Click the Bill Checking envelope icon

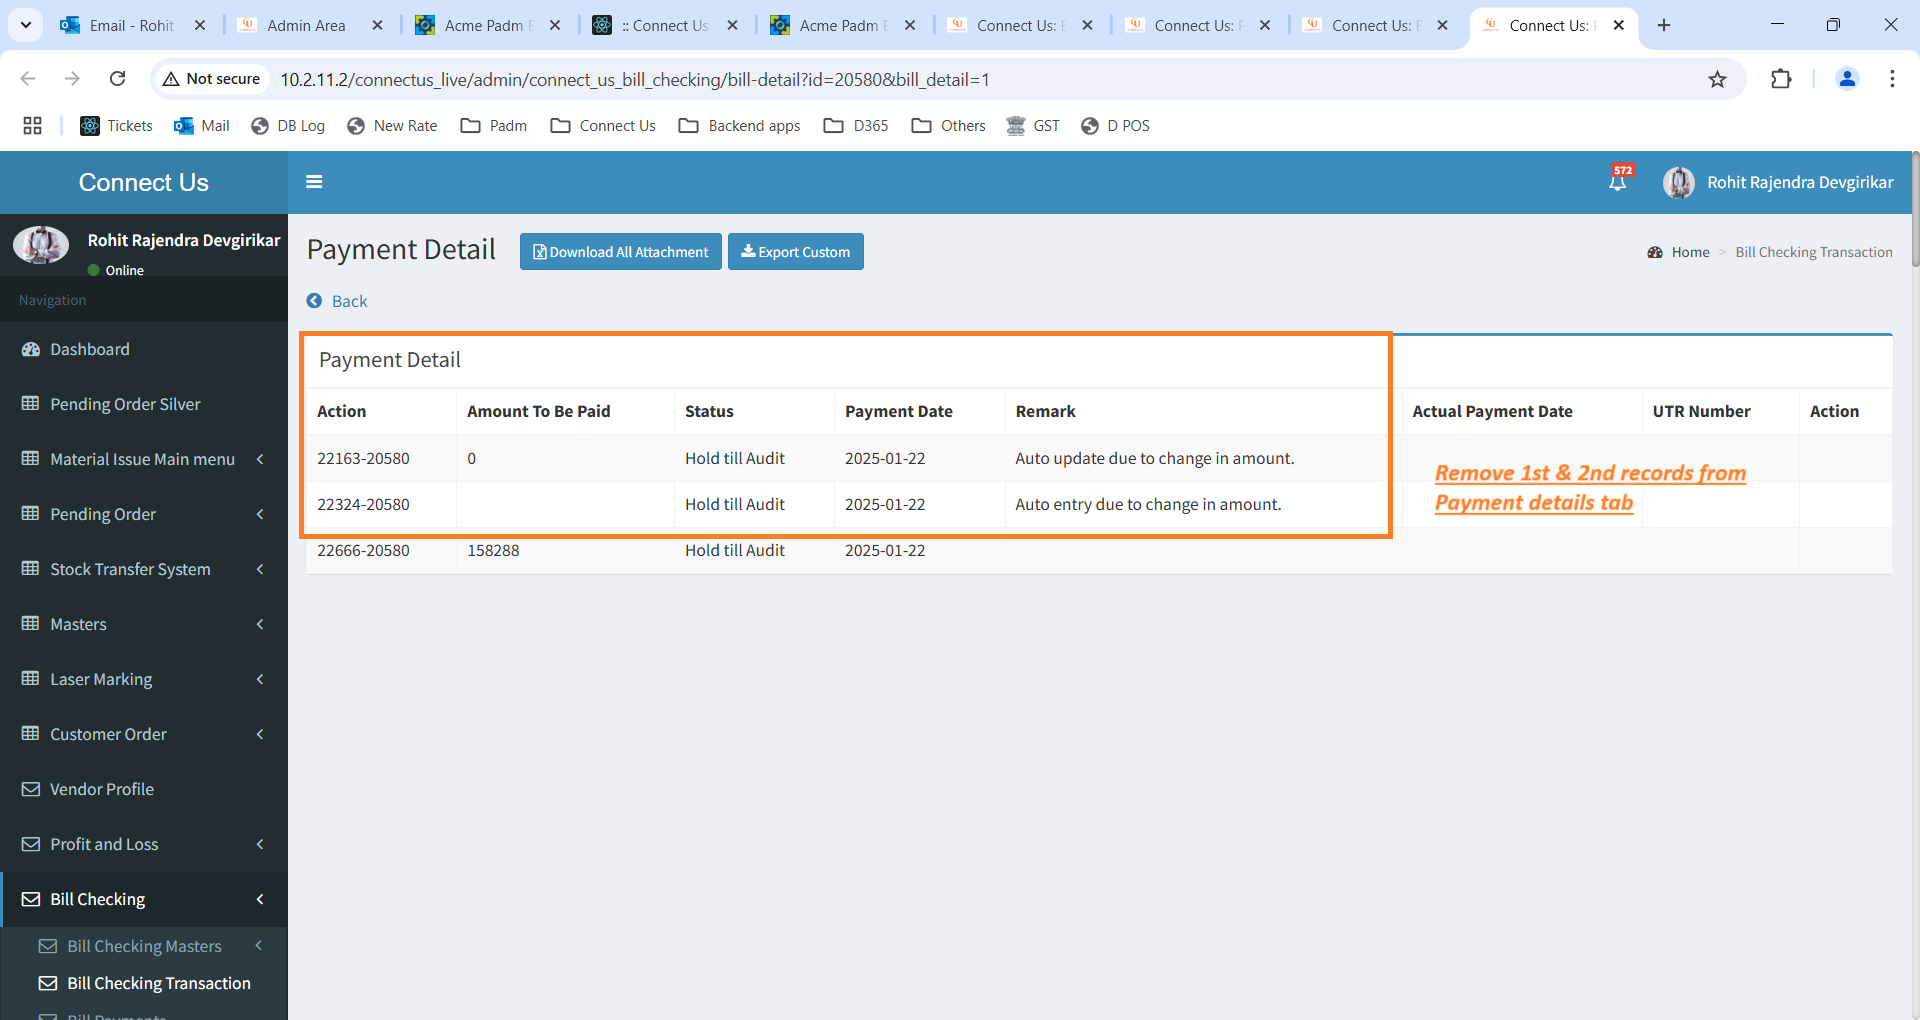tap(31, 899)
